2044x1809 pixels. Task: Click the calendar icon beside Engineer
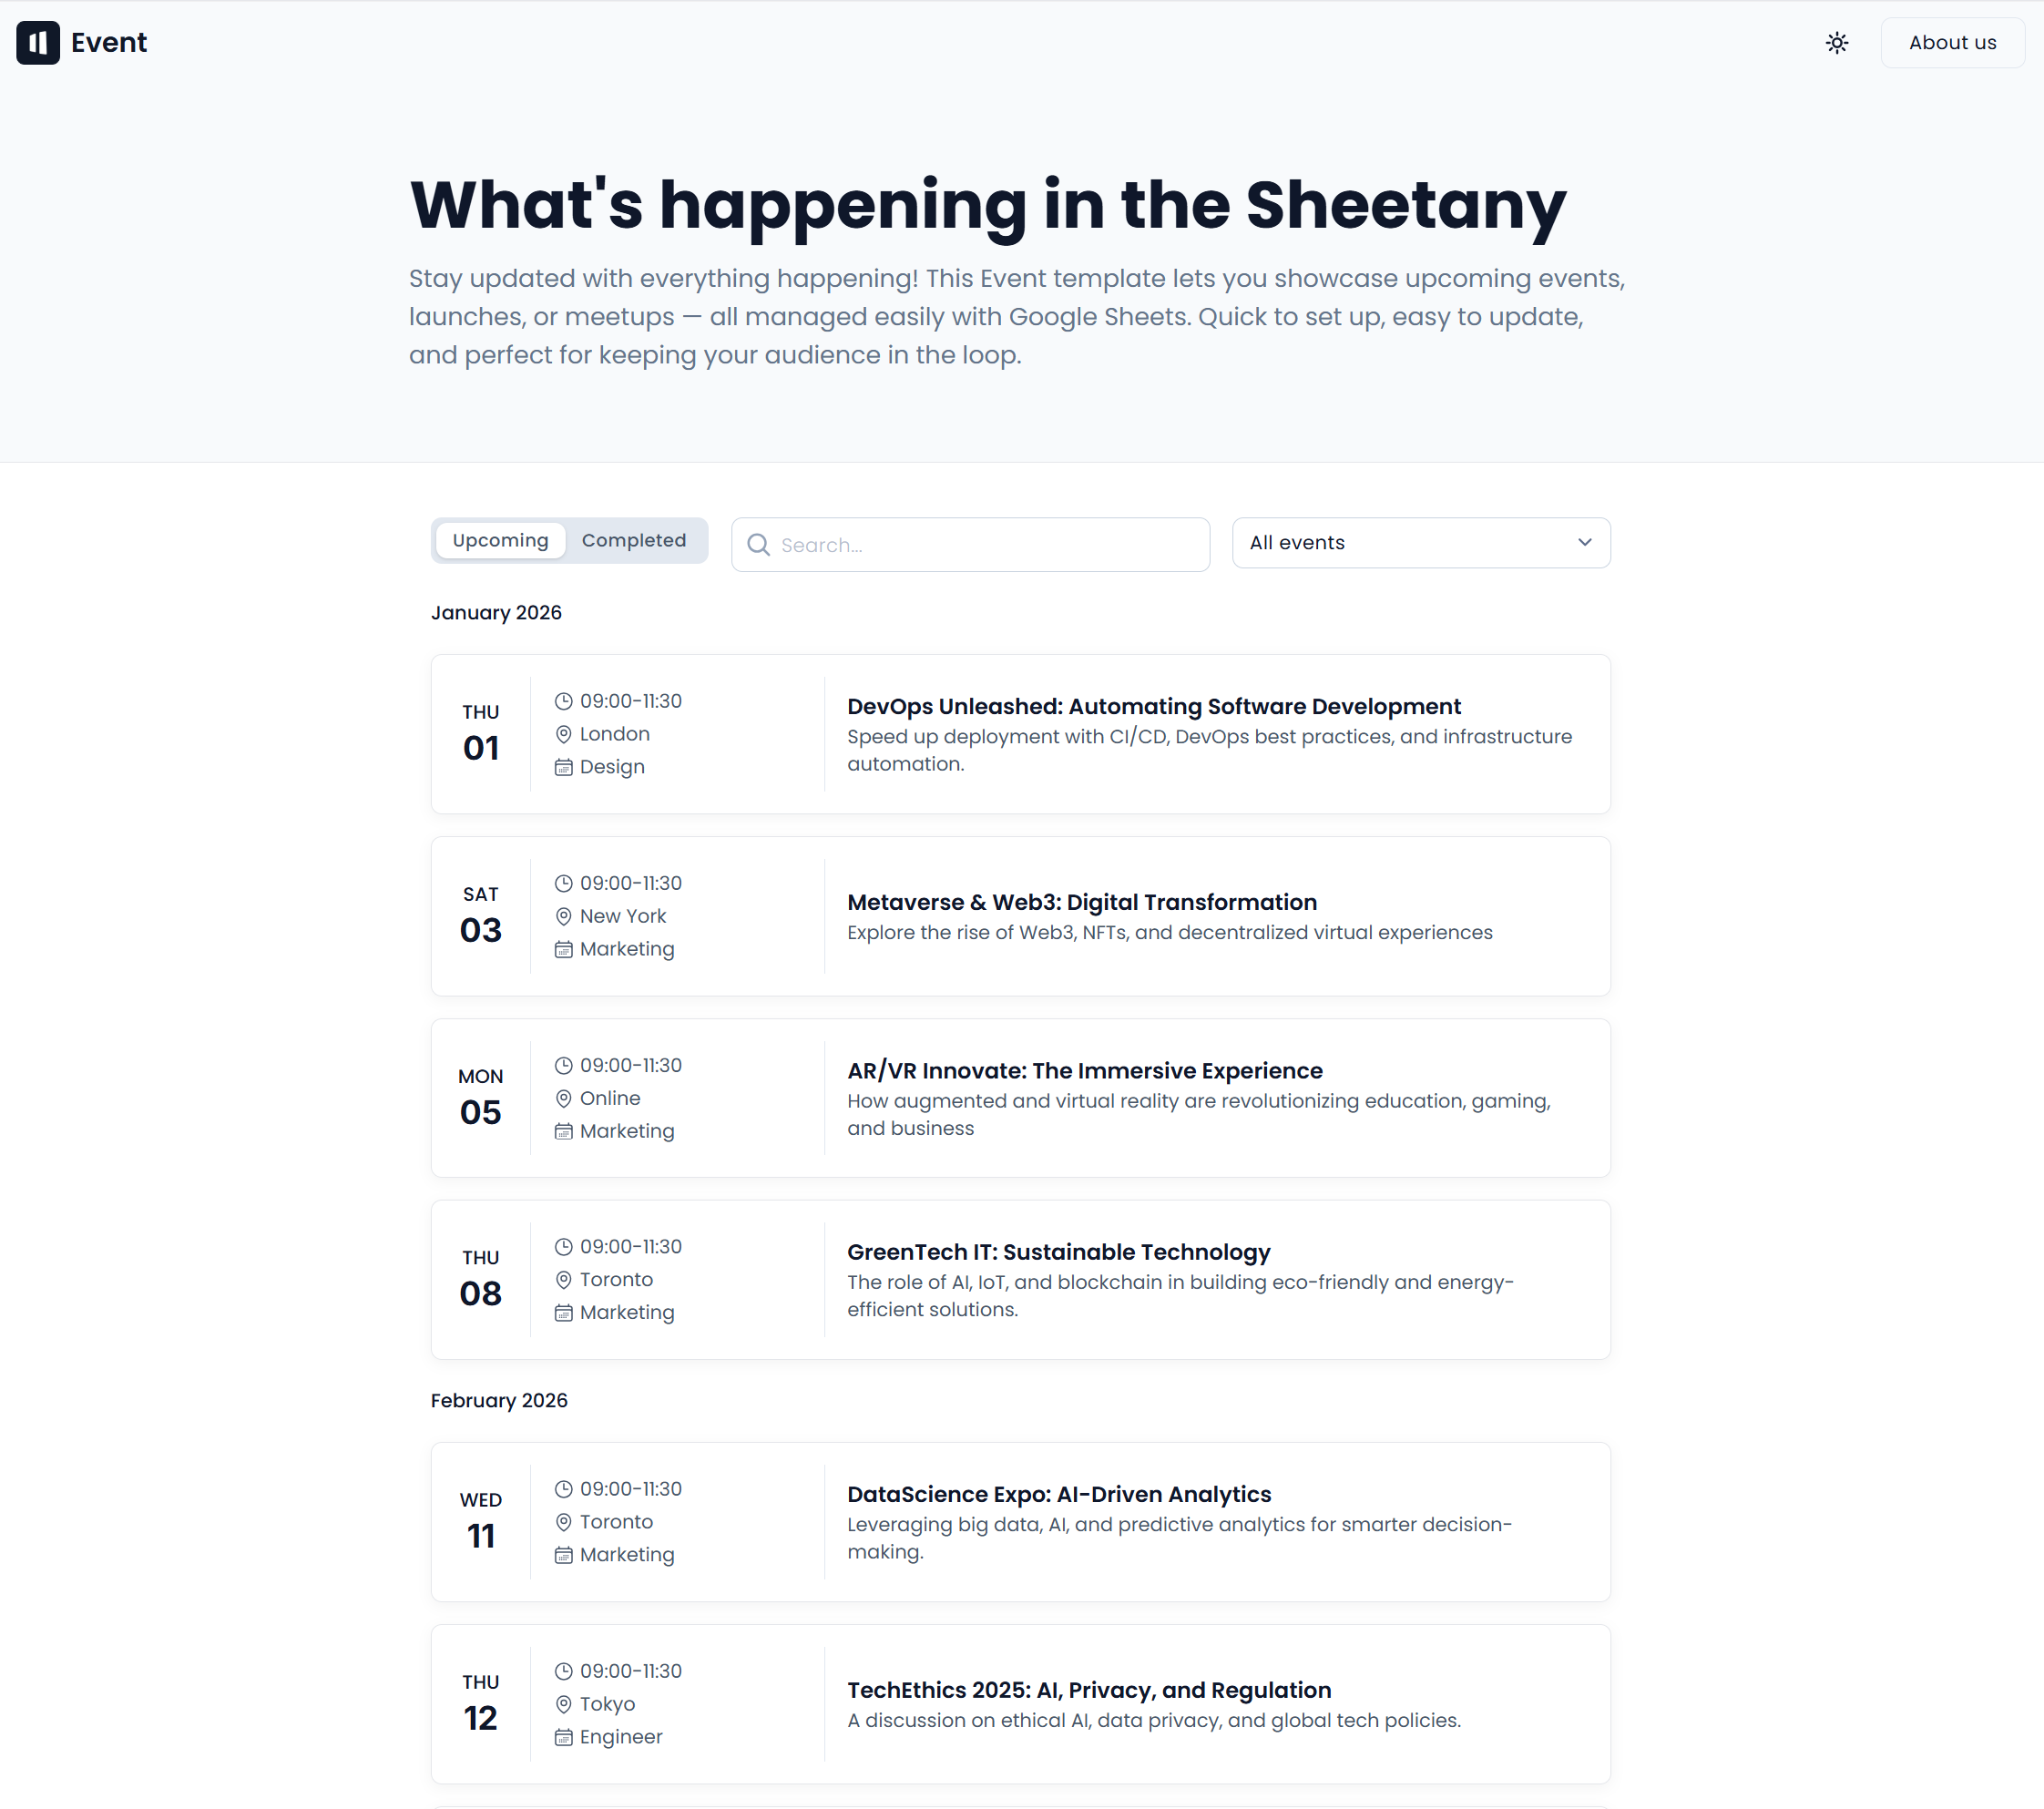point(564,1737)
